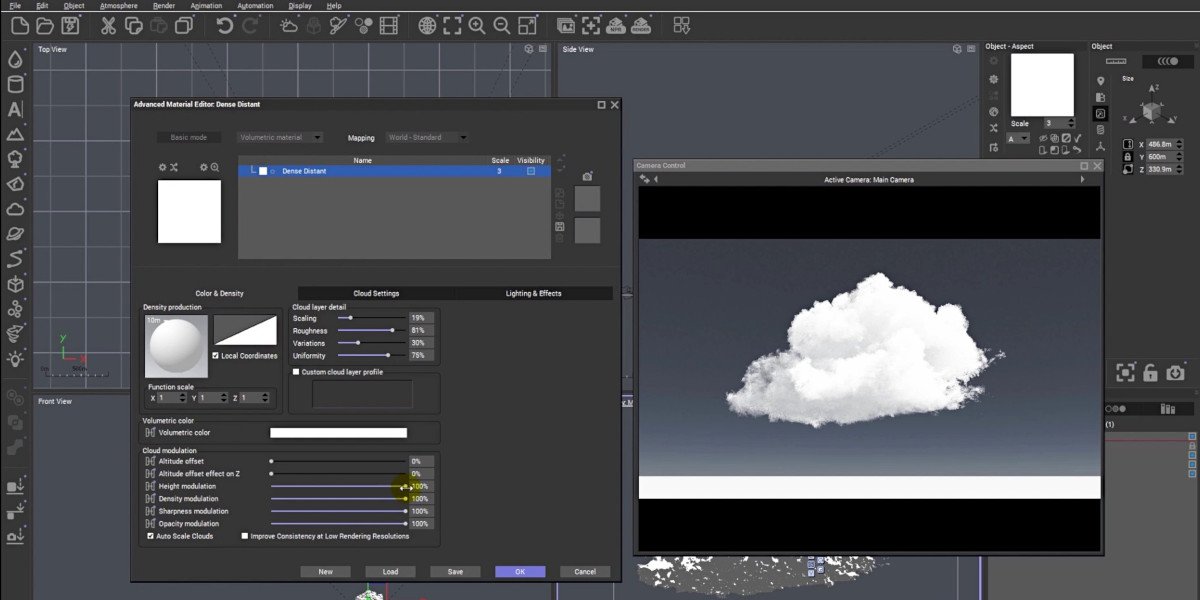Toggle the Auto Scale Clouds checkbox
1200x600 pixels.
151,536
